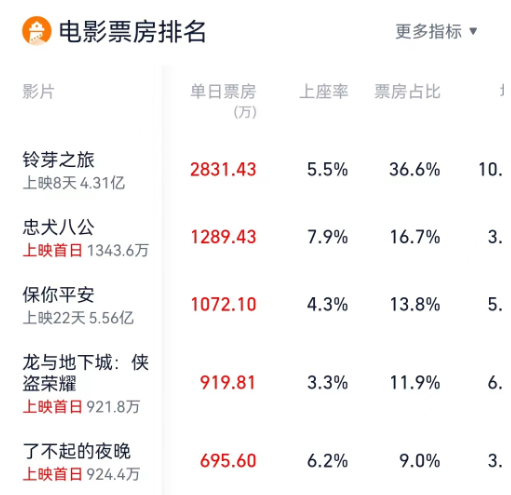Click the 919.81 box office figure
This screenshot has height=495, width=511.
tap(228, 382)
